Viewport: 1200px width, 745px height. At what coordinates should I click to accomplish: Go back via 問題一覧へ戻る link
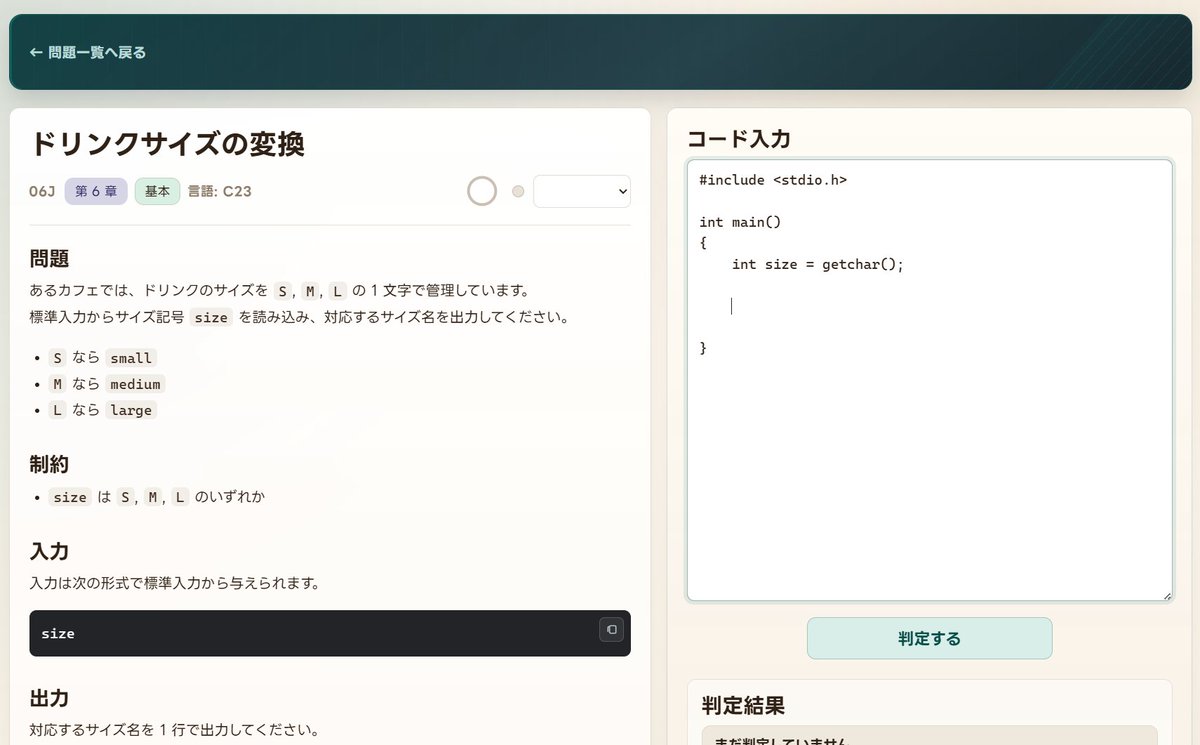(x=88, y=52)
